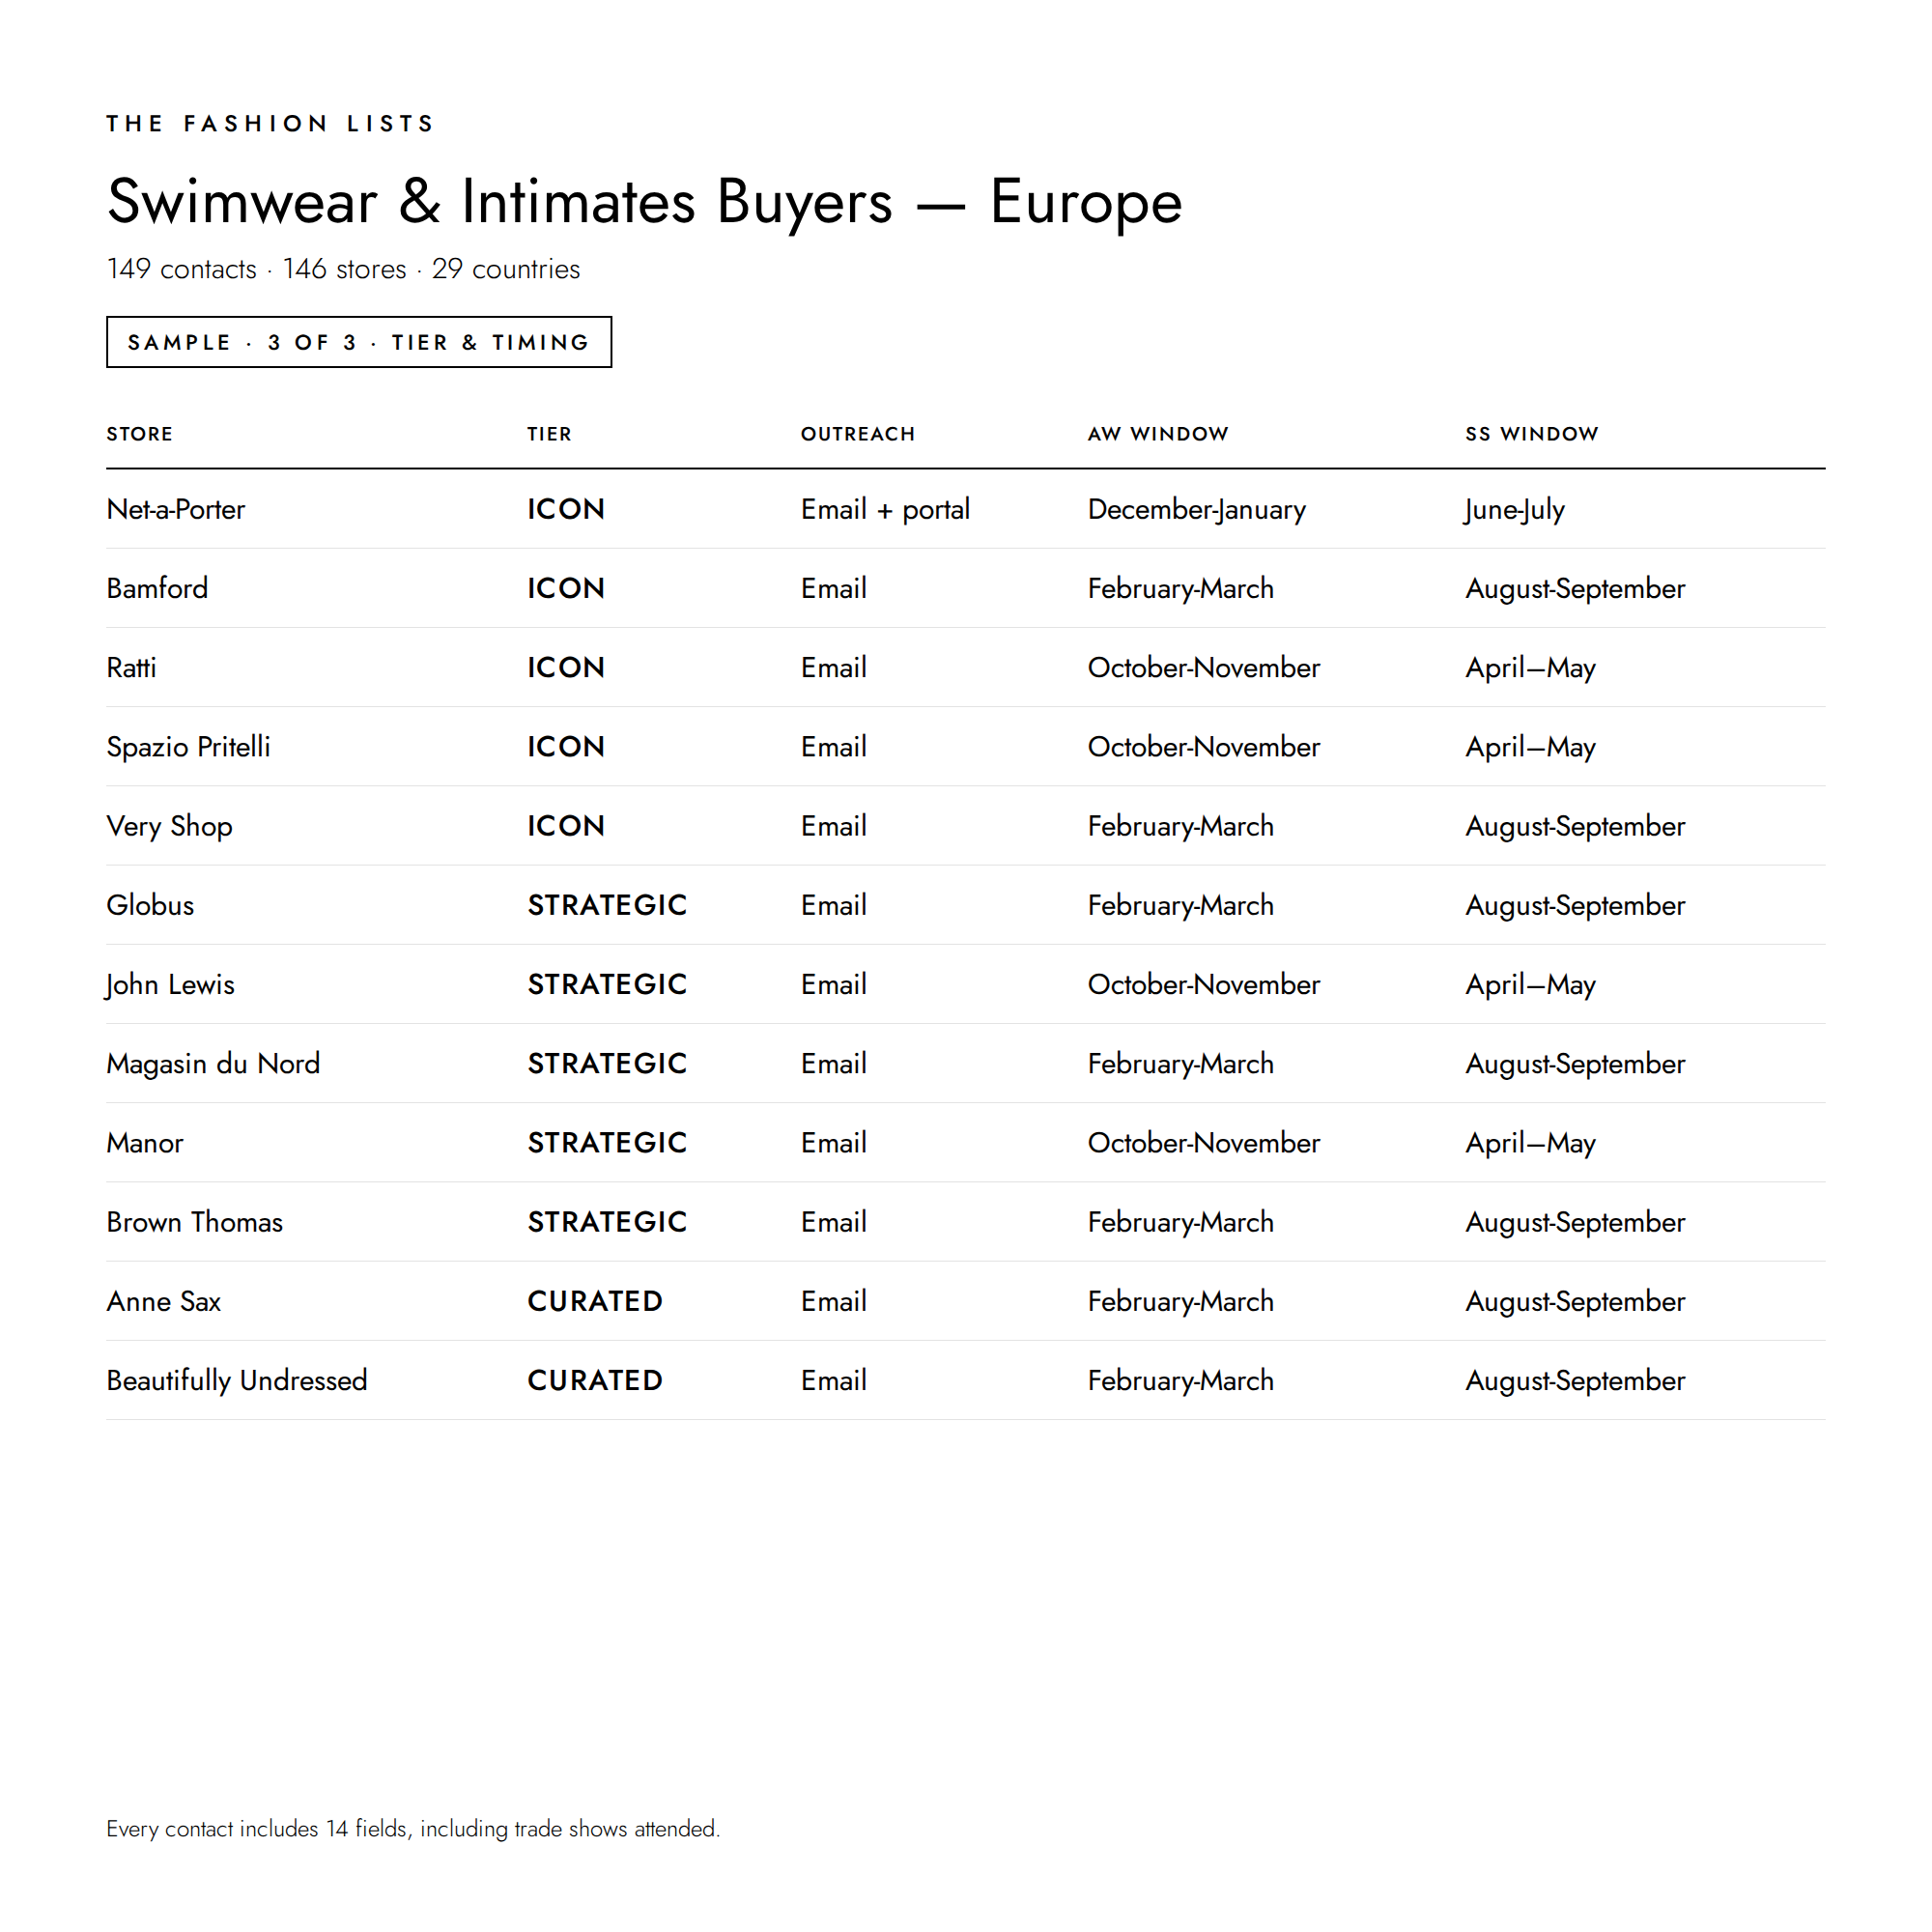Click August-September in Brown Thomas row
This screenshot has width=1932, height=1932.
pos(1576,1222)
